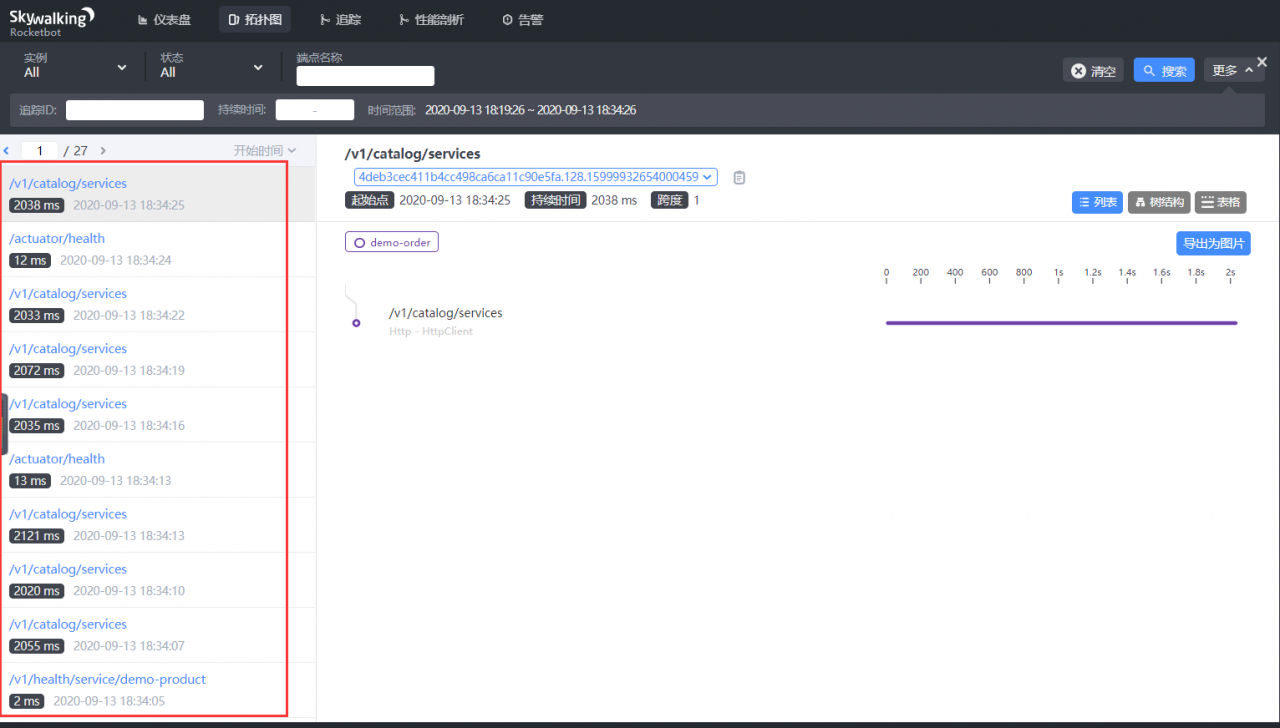Switch to the 告警 alarm tab
This screenshot has height=728, width=1280.
(x=522, y=20)
